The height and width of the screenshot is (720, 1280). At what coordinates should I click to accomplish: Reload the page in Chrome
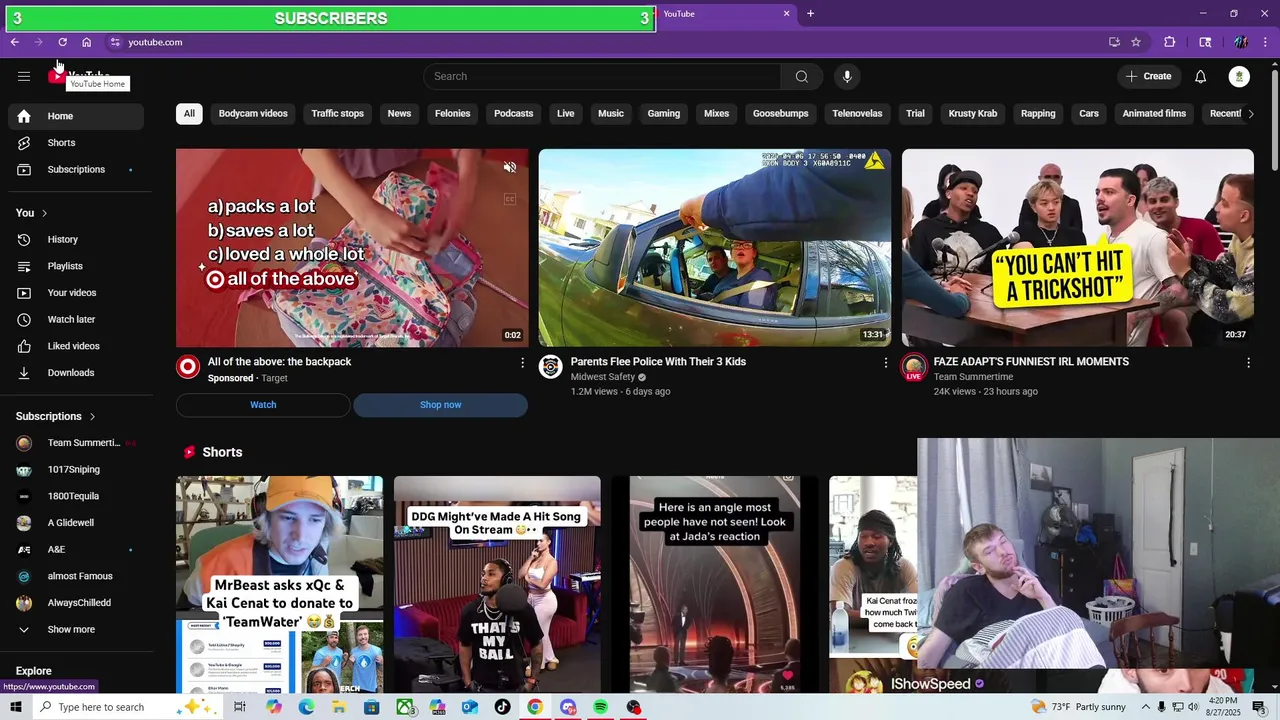pyautogui.click(x=62, y=42)
